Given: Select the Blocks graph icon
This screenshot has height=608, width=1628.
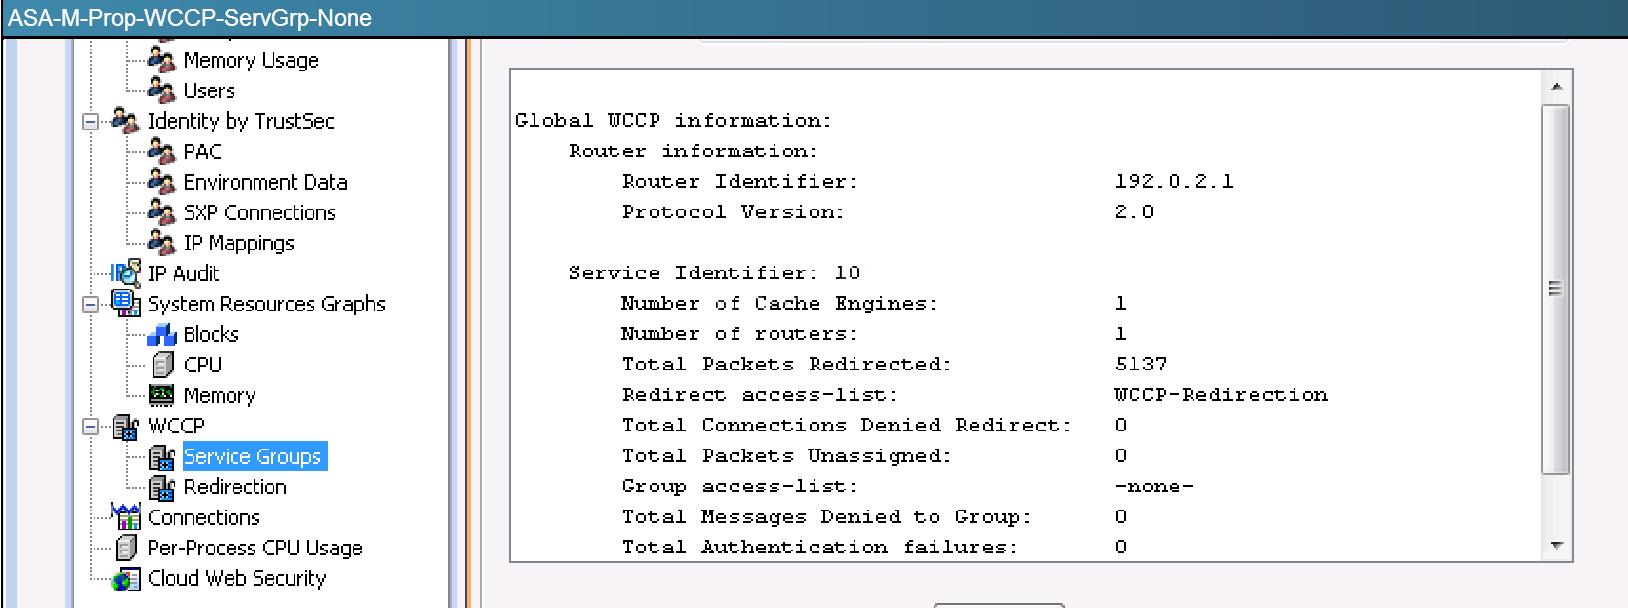Looking at the screenshot, I should tap(161, 334).
